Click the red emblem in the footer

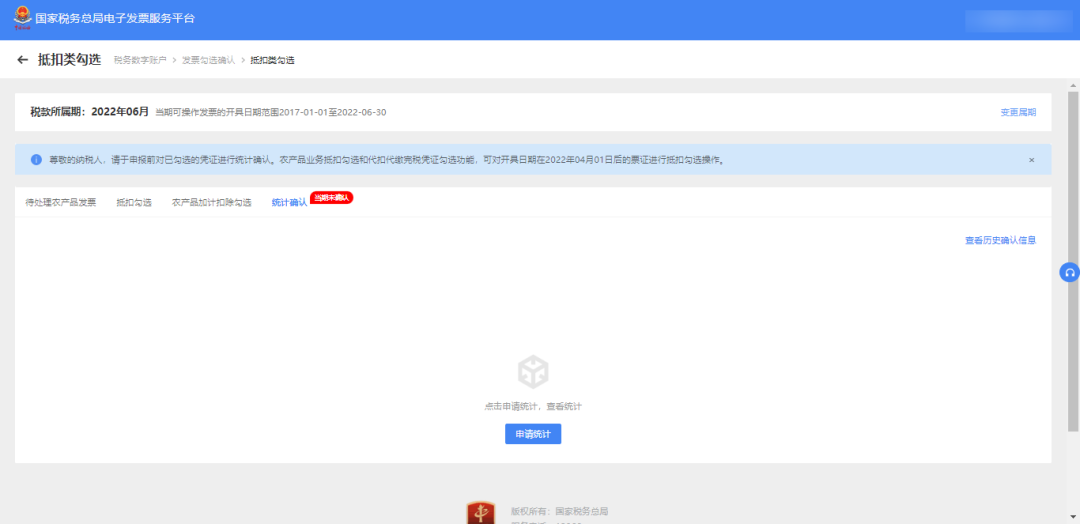point(480,514)
